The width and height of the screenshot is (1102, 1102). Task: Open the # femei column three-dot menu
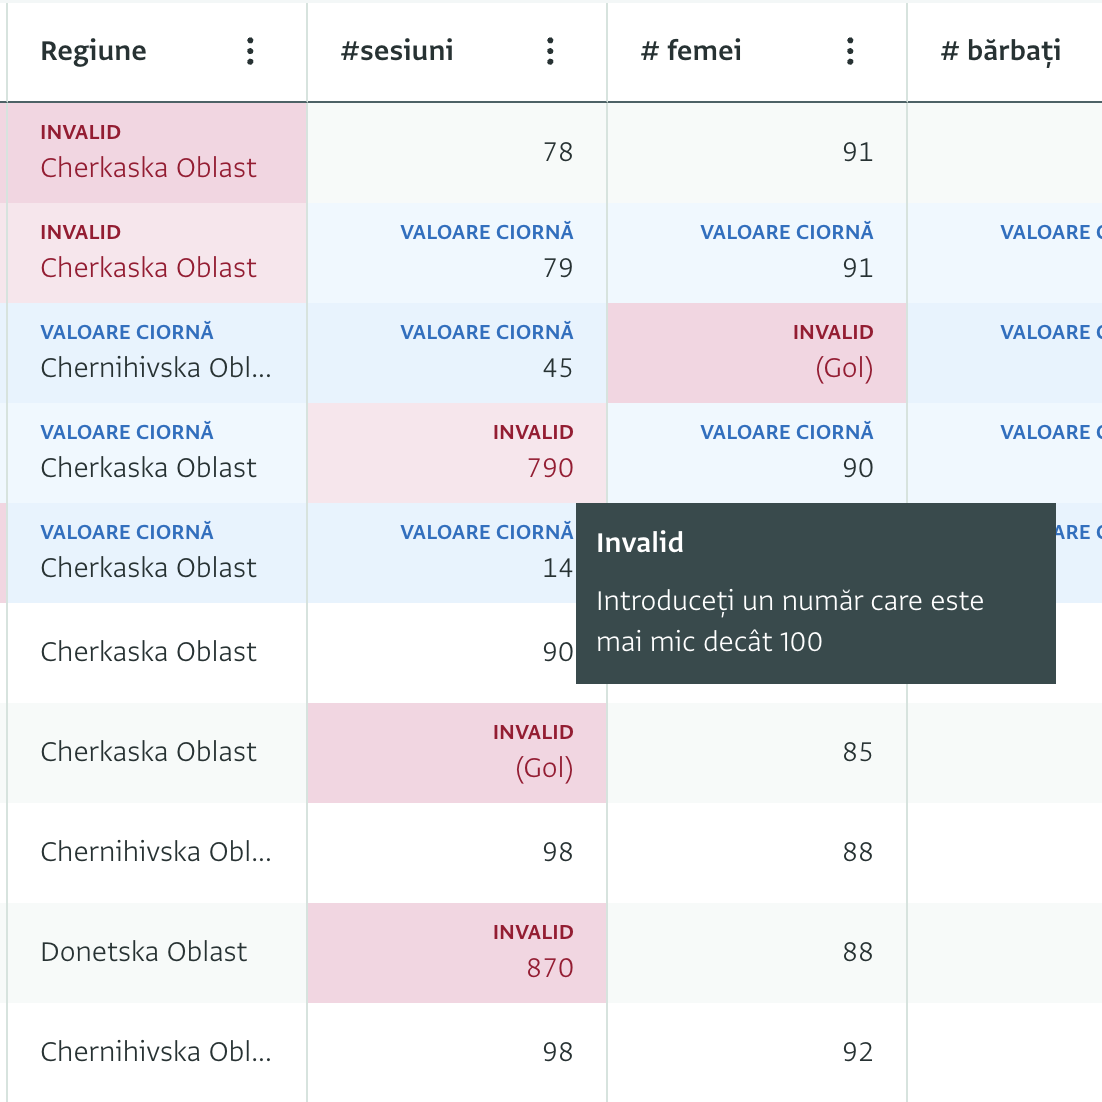(850, 51)
